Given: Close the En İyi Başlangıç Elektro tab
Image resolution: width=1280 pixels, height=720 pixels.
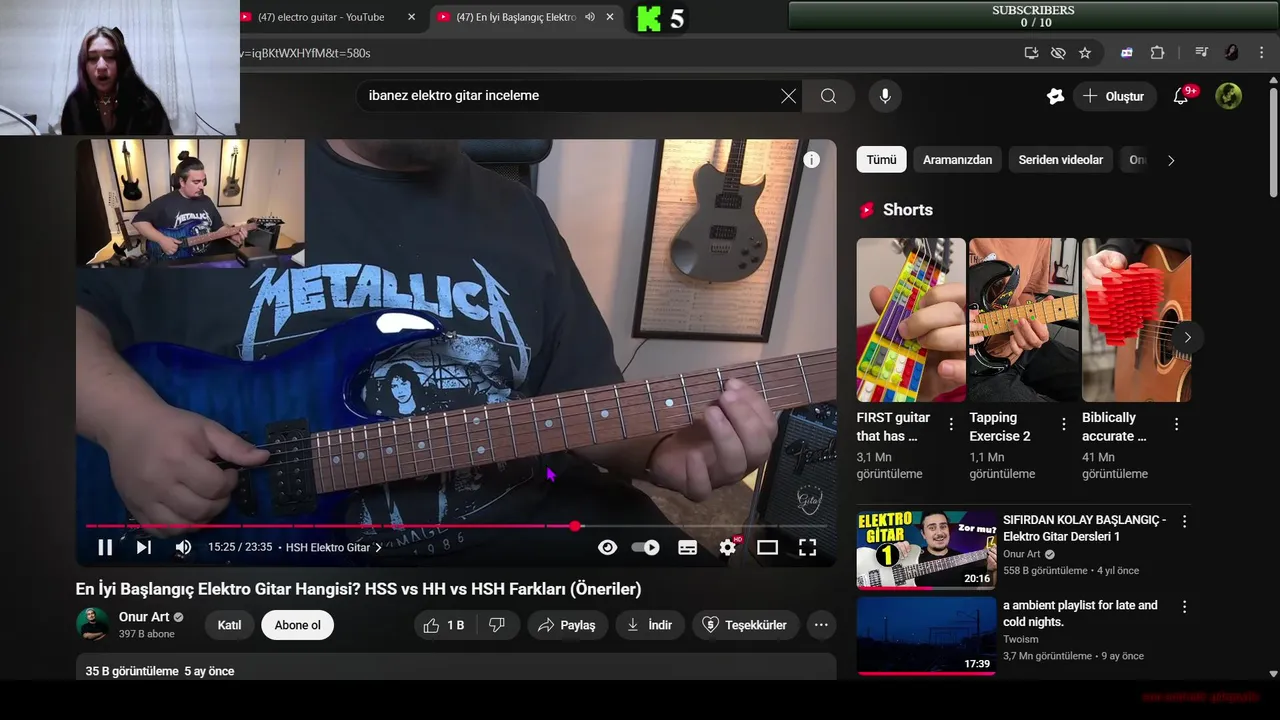Looking at the screenshot, I should (610, 17).
